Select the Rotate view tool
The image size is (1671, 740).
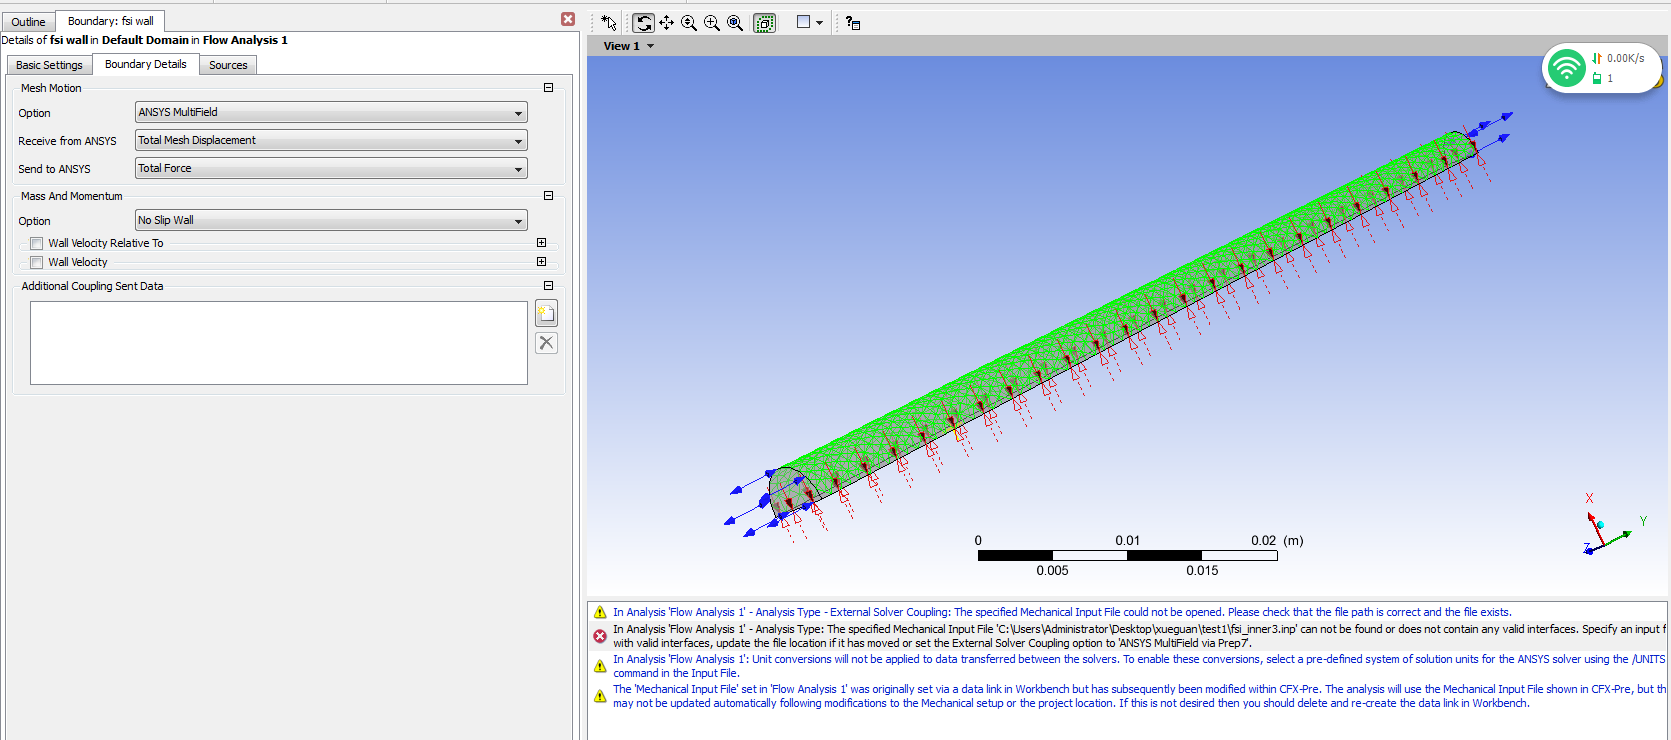[644, 23]
